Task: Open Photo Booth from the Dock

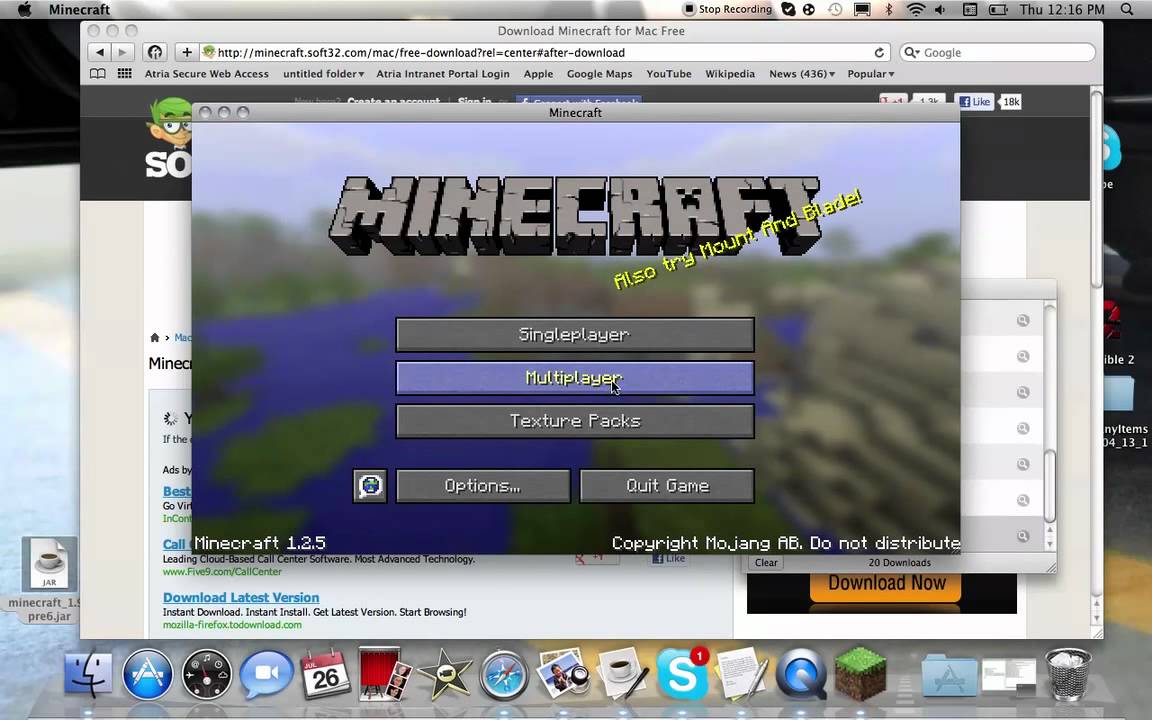Action: 384,673
